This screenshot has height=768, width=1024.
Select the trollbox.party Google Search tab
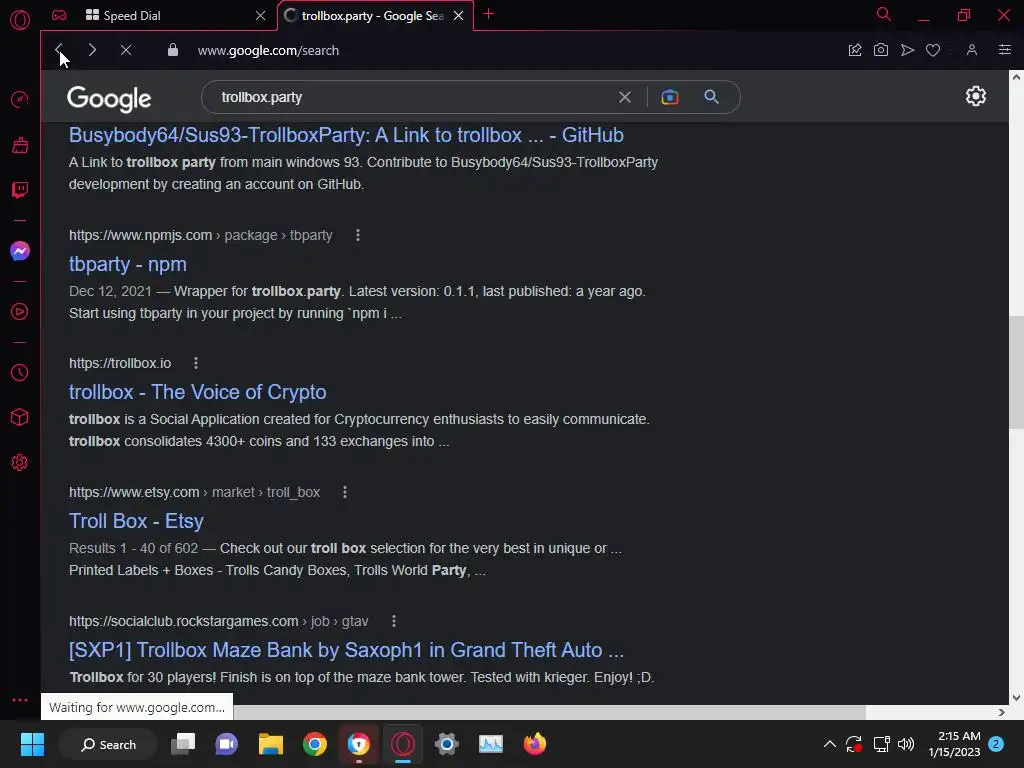pos(372,16)
